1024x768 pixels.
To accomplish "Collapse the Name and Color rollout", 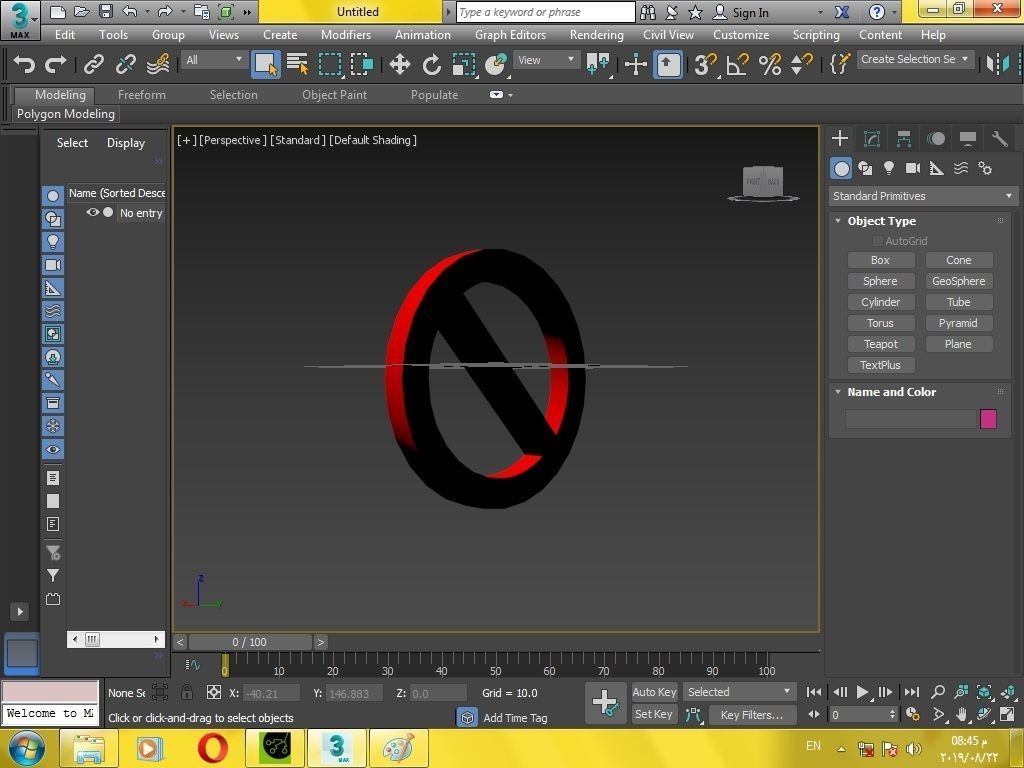I will (838, 392).
